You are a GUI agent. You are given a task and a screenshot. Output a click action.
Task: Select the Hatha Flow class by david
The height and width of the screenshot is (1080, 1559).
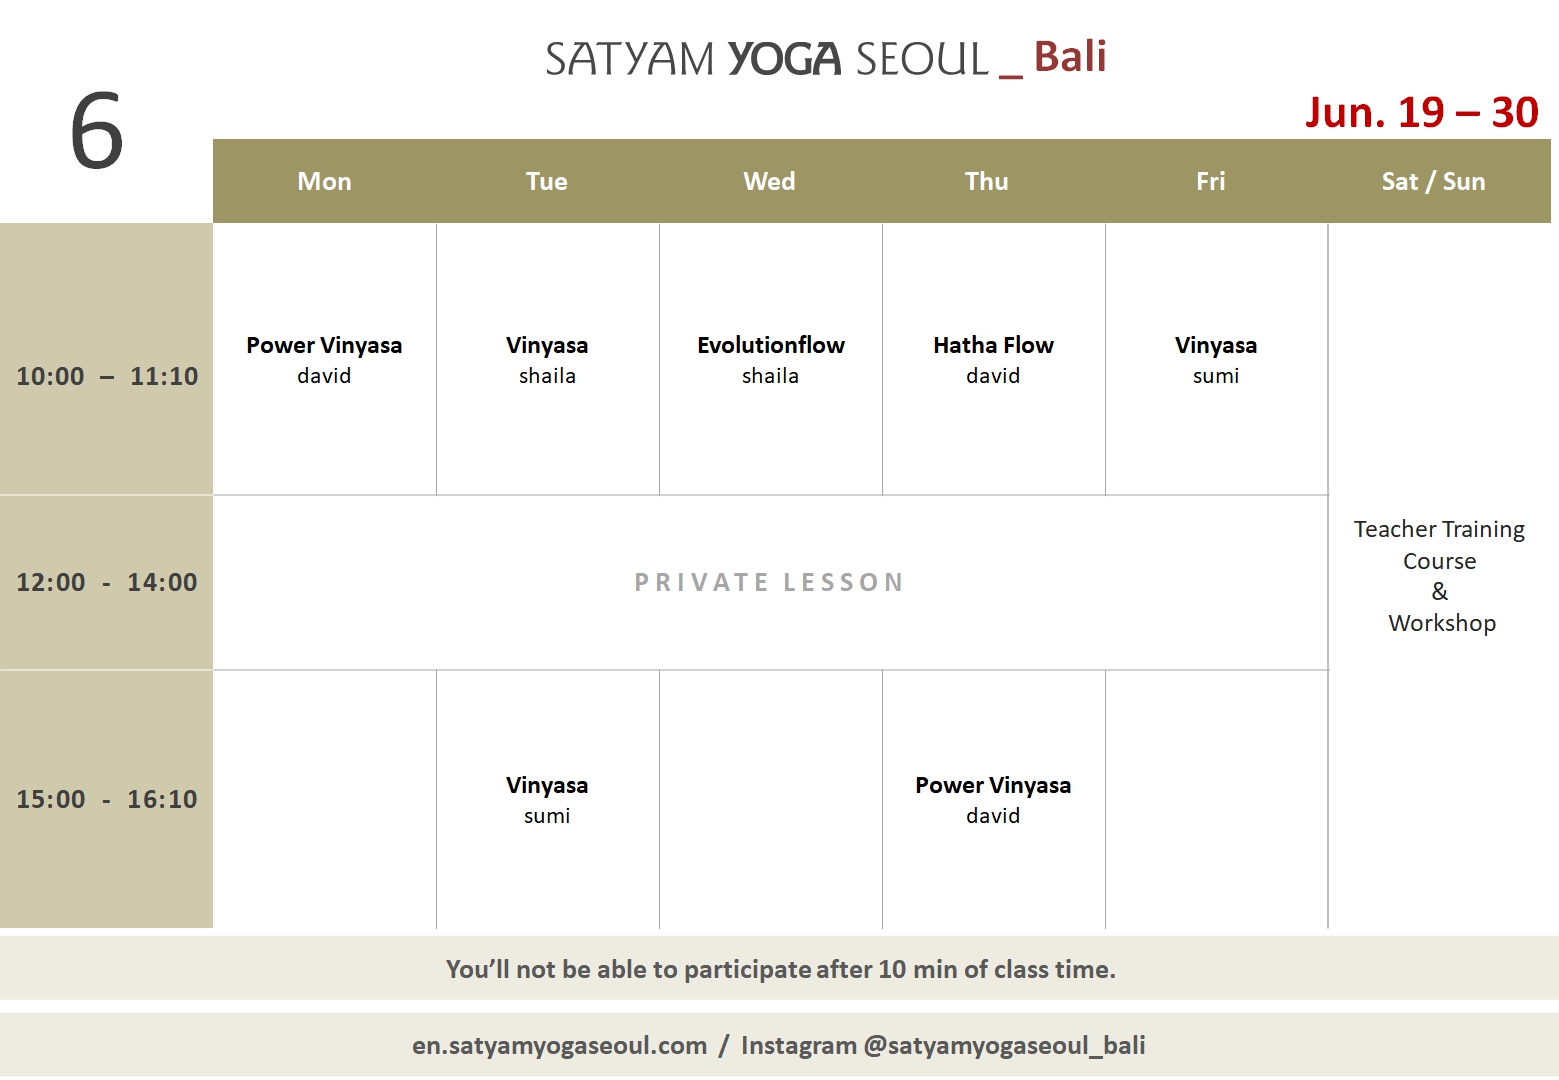point(993,359)
